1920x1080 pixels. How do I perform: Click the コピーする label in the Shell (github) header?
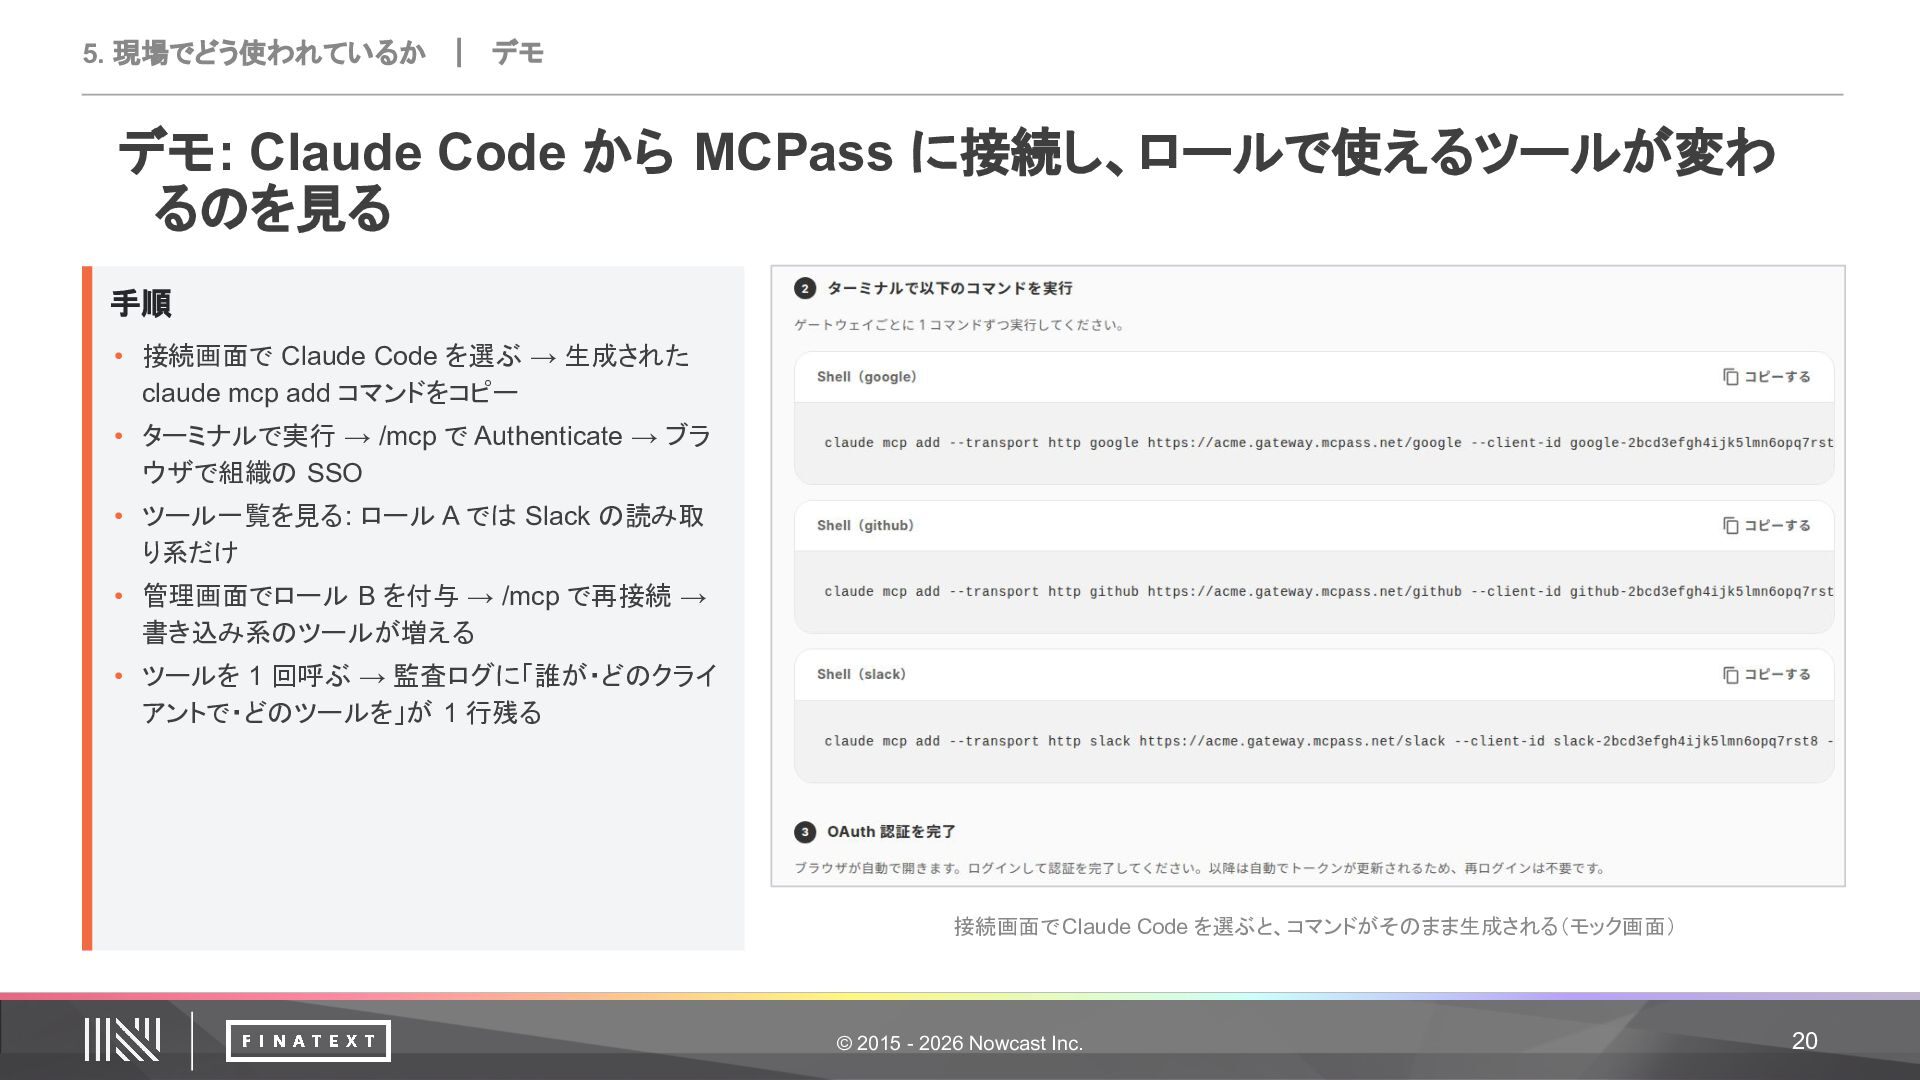click(1777, 526)
